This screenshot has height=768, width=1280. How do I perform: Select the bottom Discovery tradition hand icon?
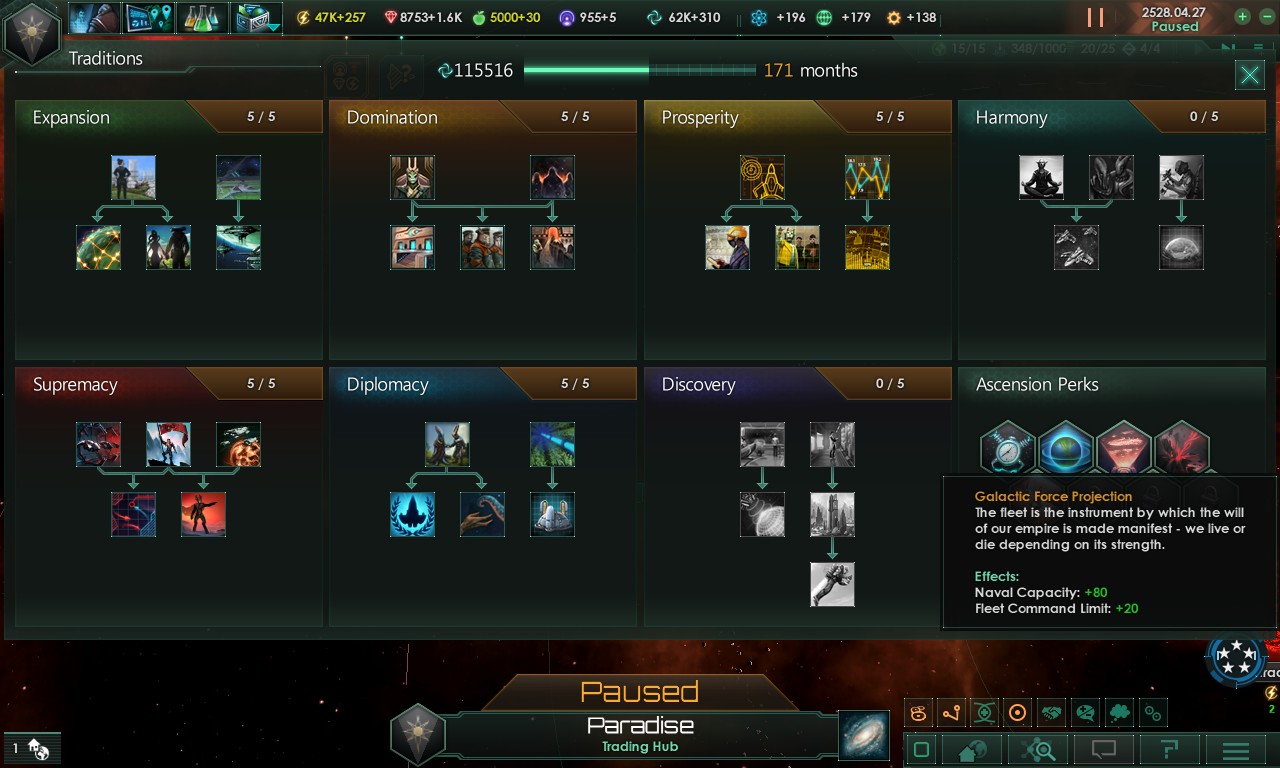click(x=832, y=584)
